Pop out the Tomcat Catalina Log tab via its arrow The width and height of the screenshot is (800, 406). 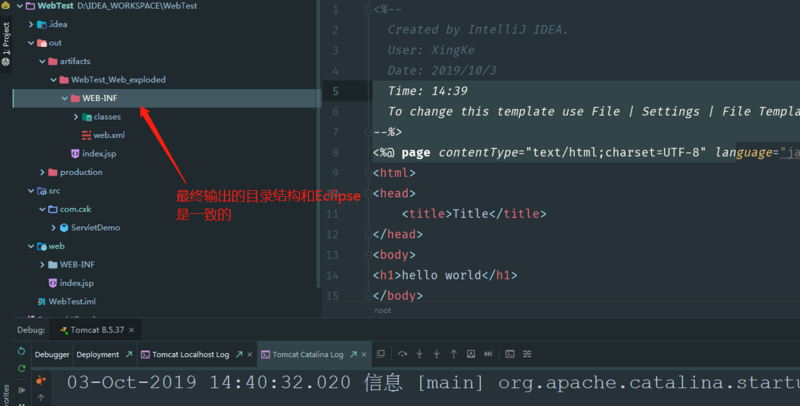tap(354, 354)
